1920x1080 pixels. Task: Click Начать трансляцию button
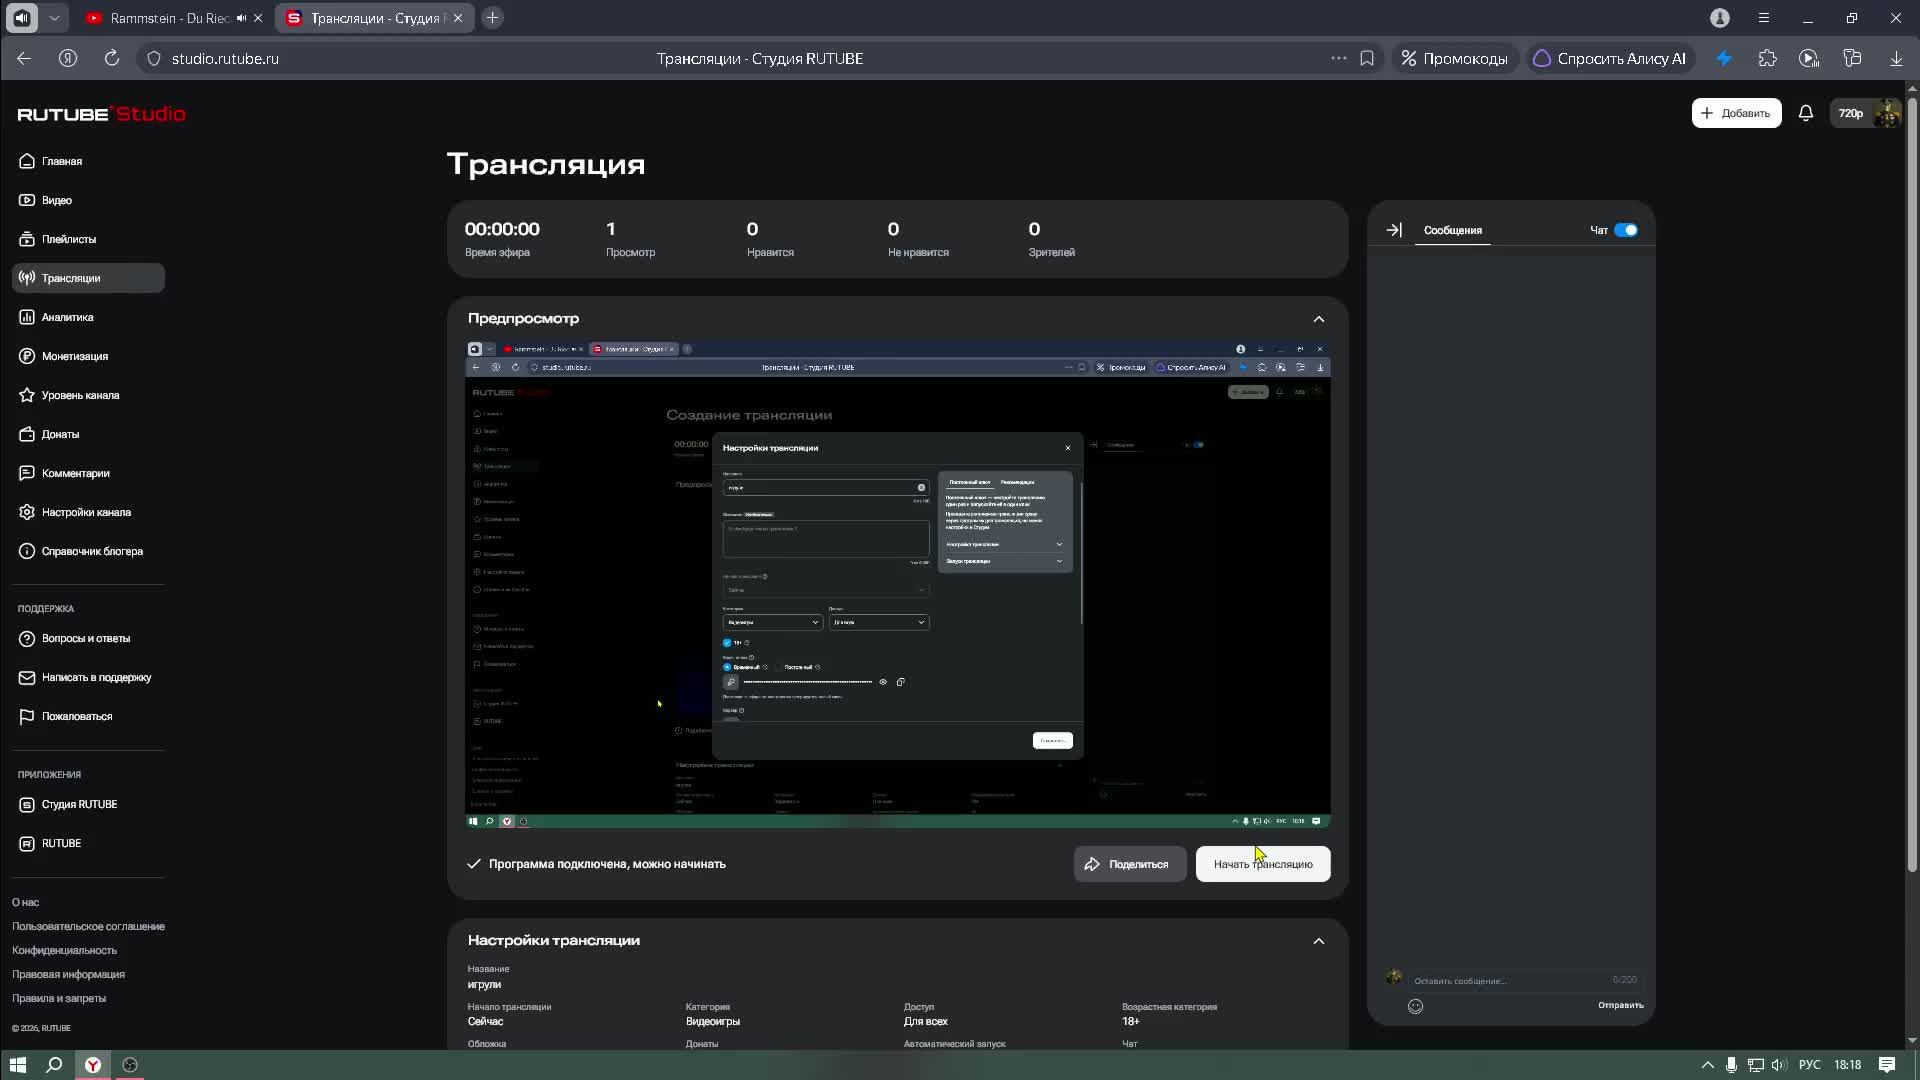point(1263,864)
